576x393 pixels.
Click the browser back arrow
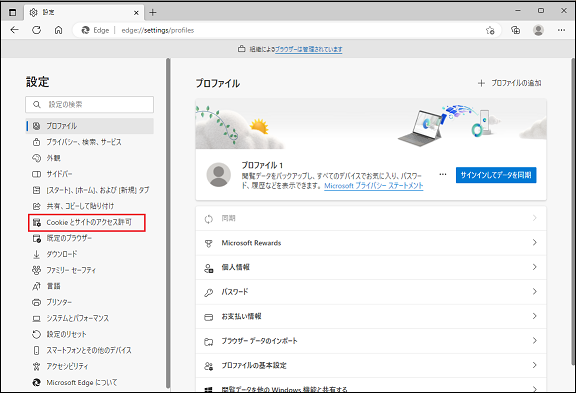[15, 30]
